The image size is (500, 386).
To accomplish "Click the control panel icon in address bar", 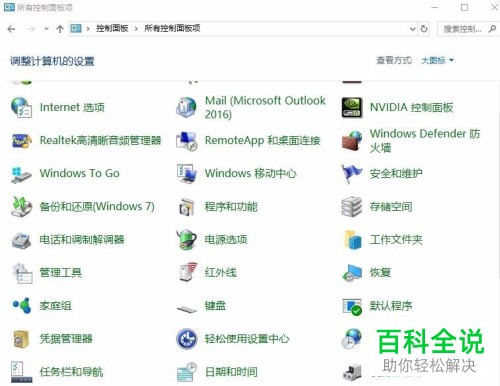I will (x=76, y=29).
